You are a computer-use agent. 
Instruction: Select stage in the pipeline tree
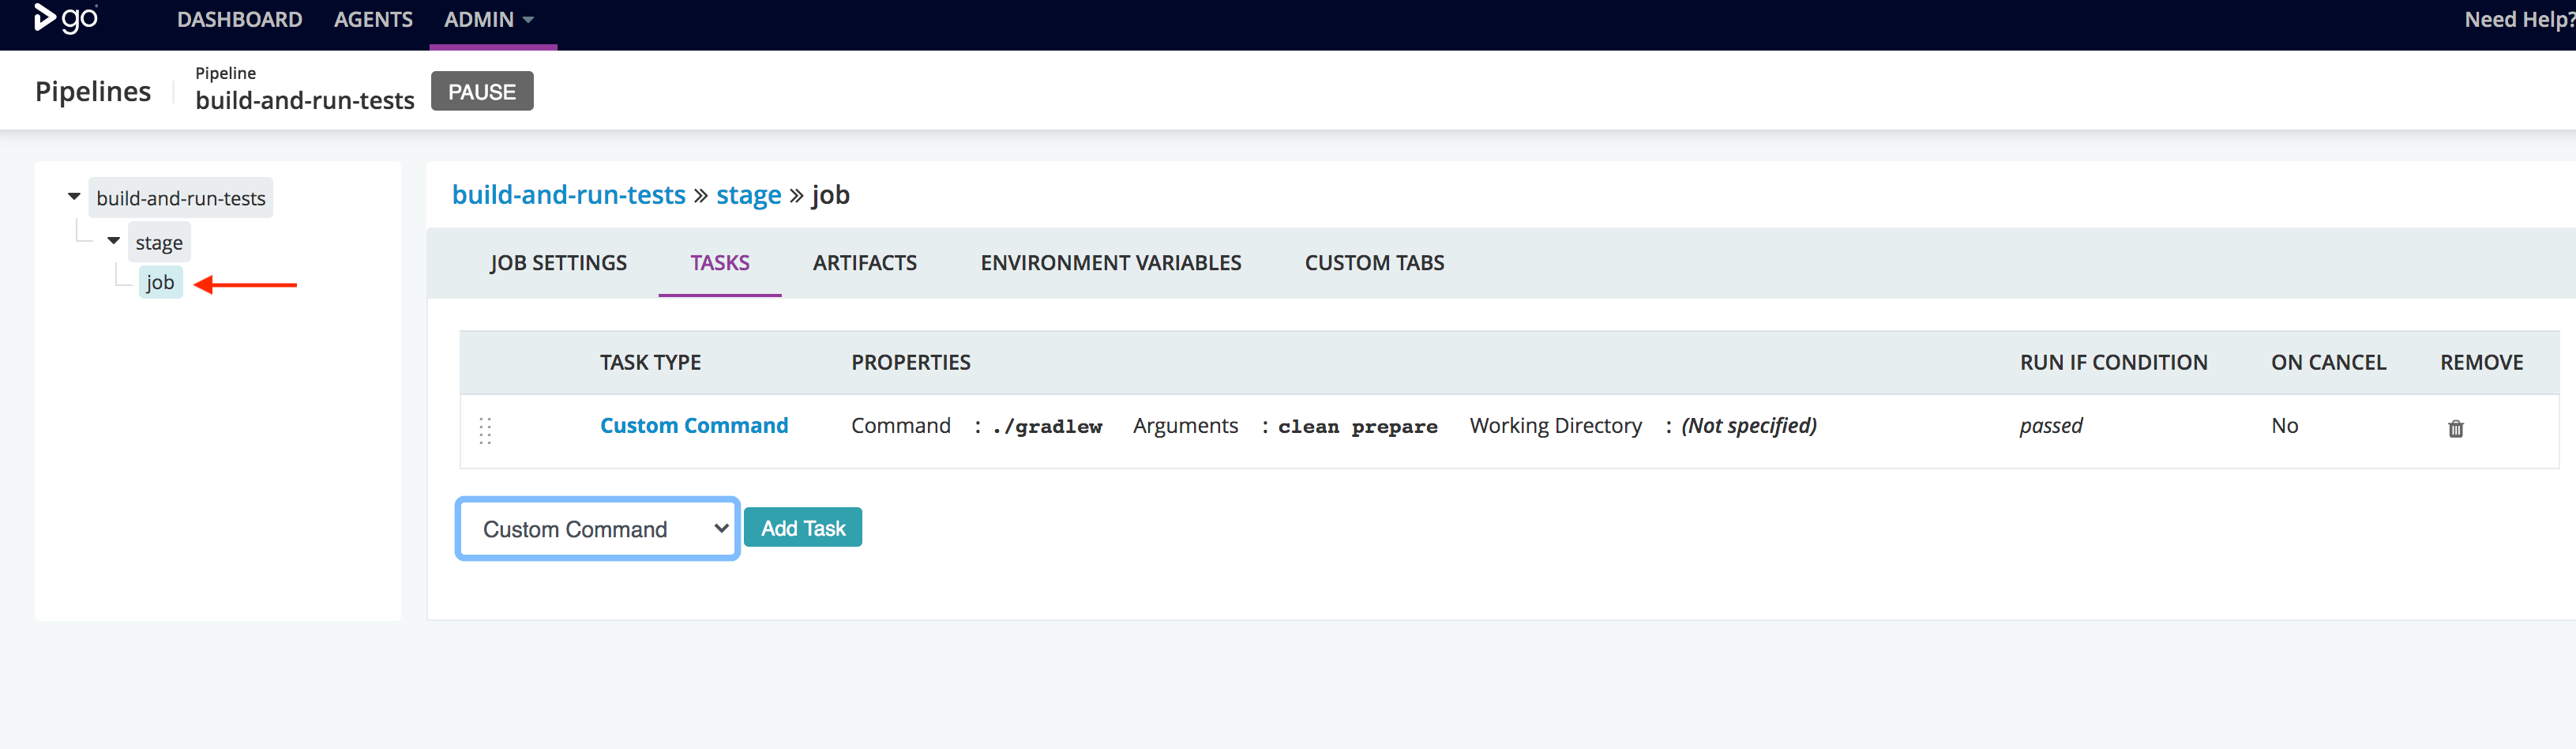(x=159, y=242)
